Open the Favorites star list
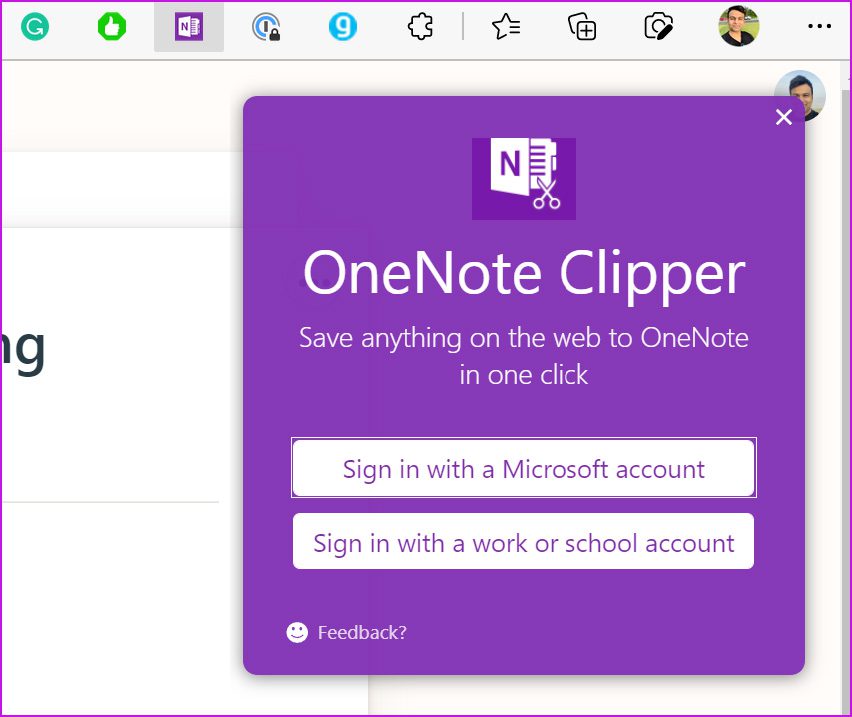This screenshot has height=717, width=852. click(x=506, y=27)
